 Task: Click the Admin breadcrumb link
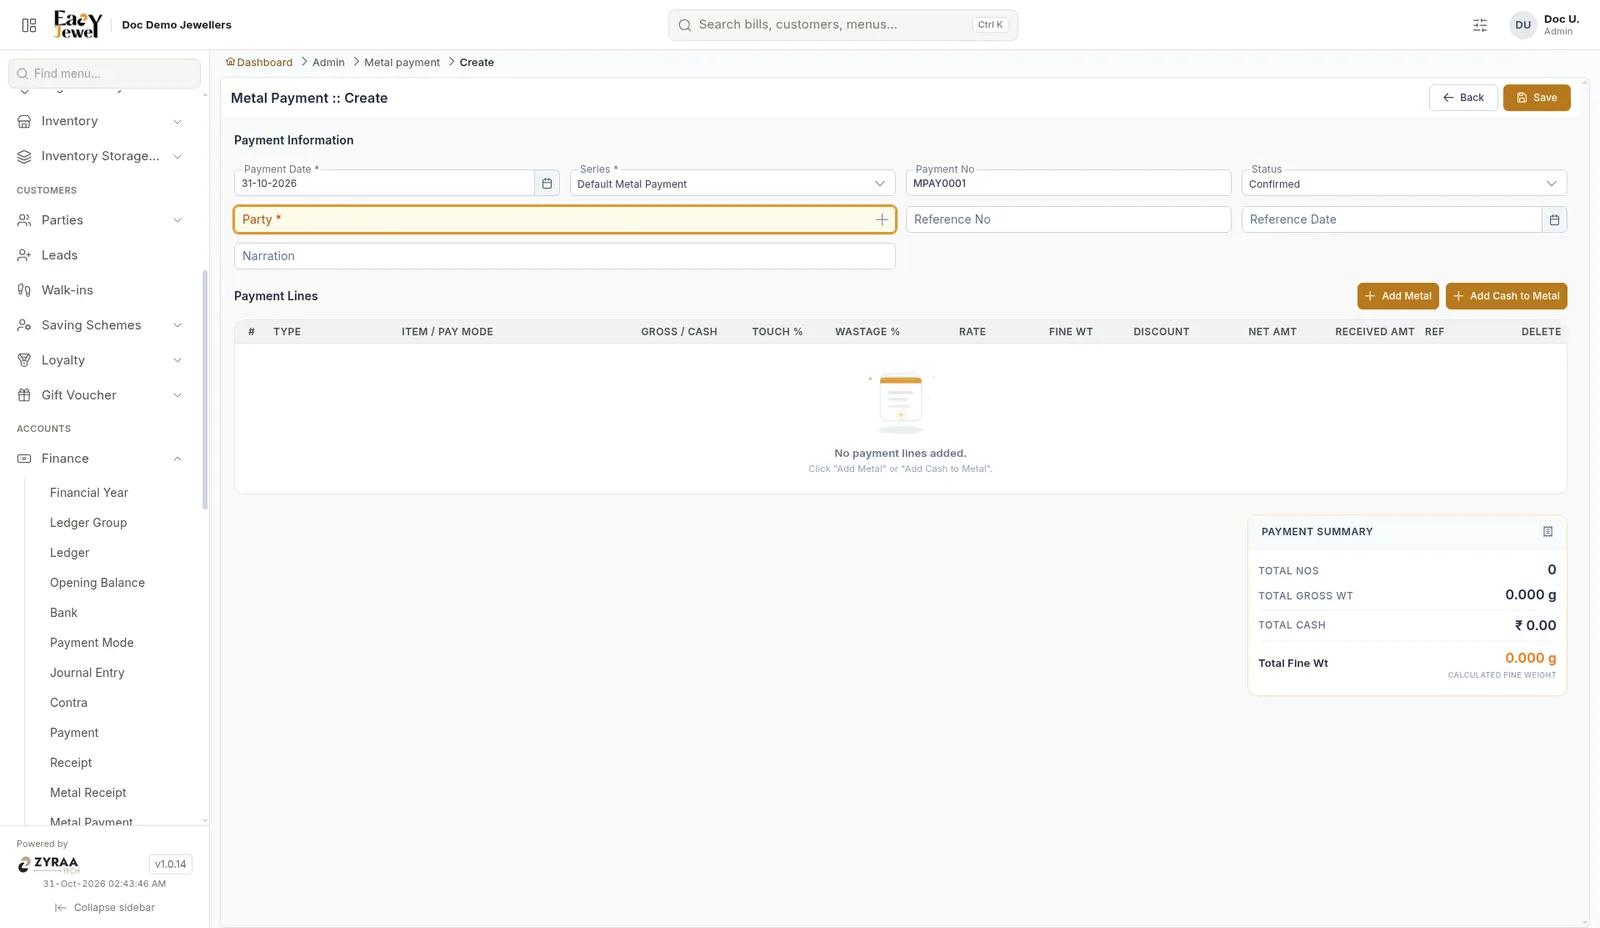(328, 62)
